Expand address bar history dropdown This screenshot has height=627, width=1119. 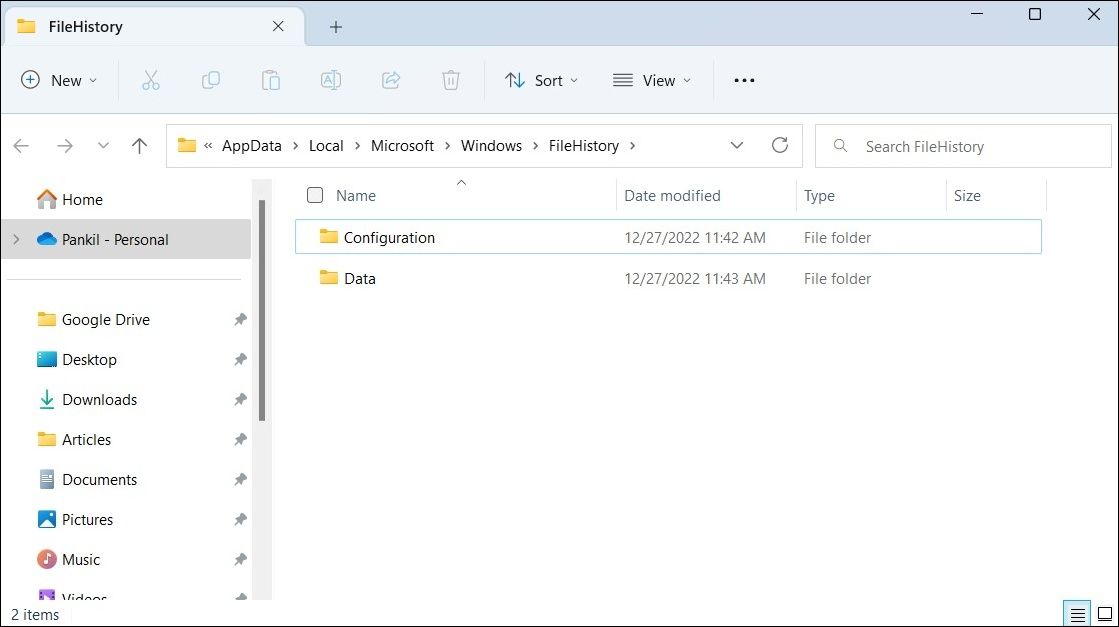[736, 146]
